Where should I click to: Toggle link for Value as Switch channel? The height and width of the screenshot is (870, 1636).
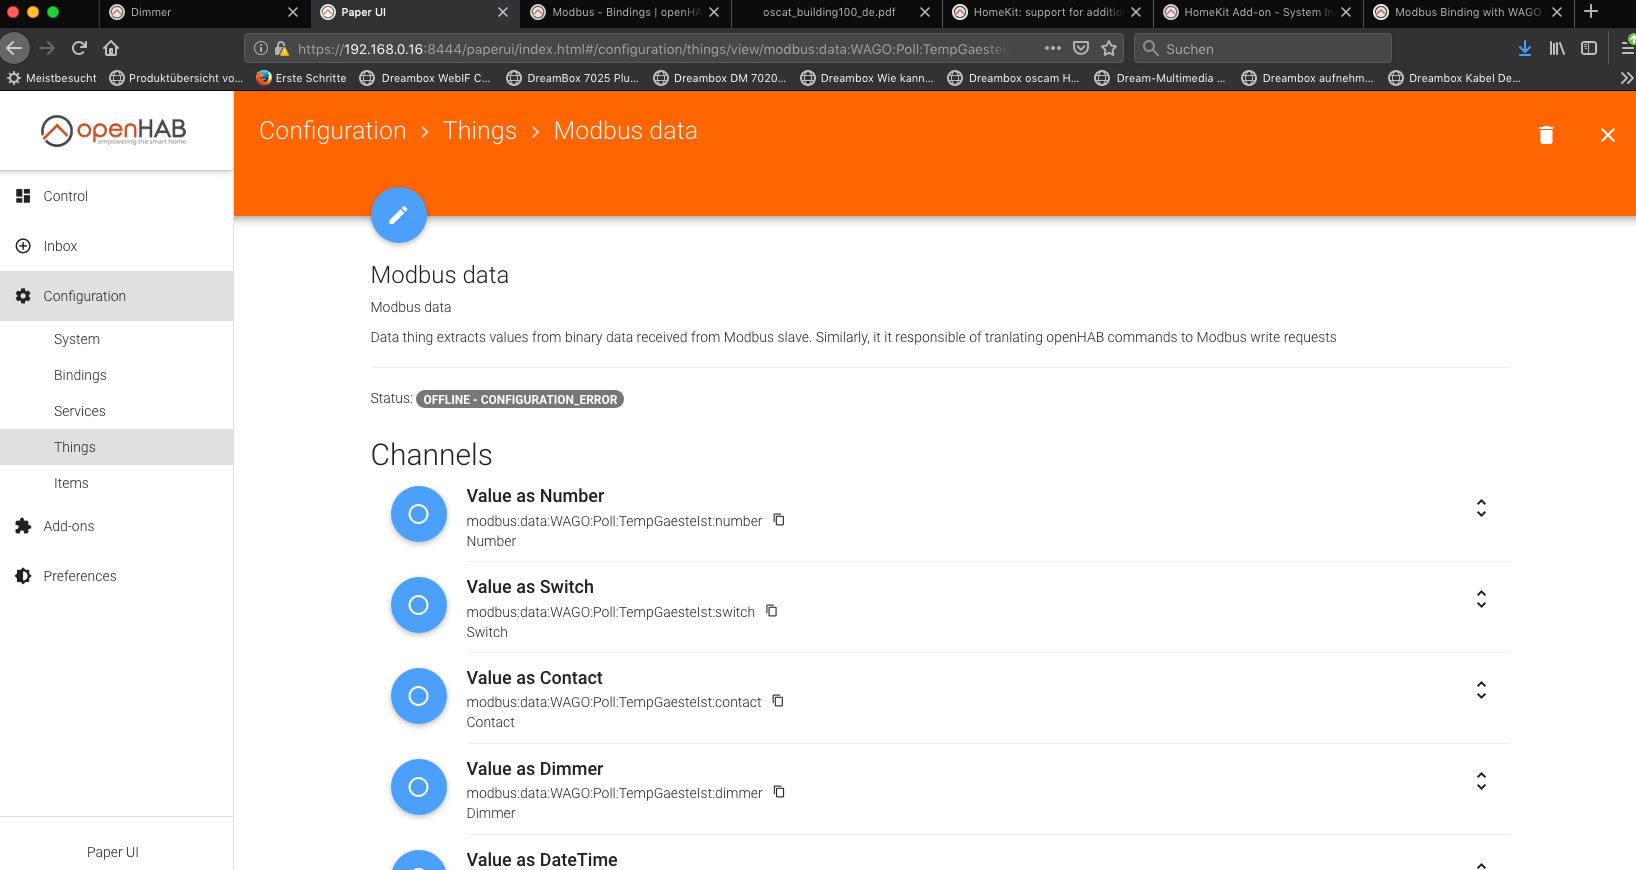(418, 605)
